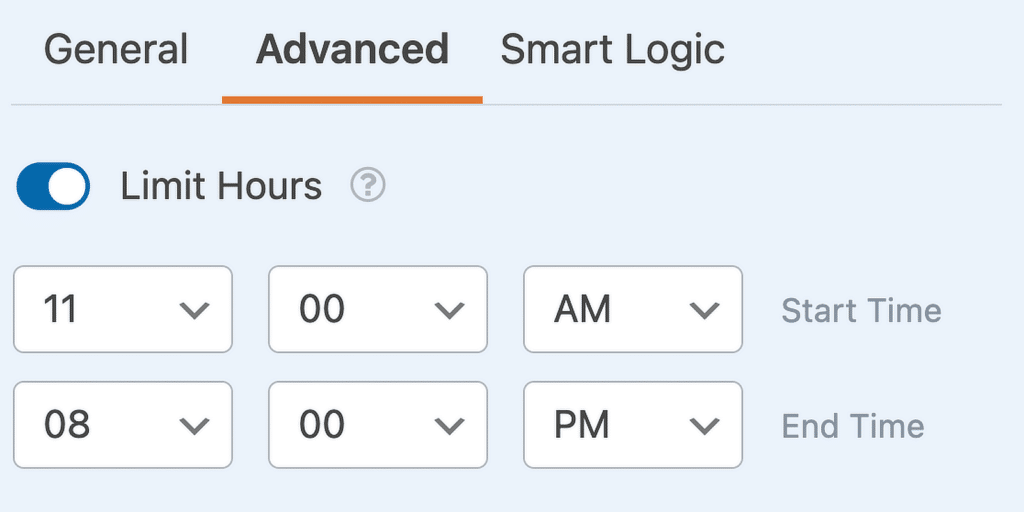
Task: Click the Limit Hours label text
Action: pos(221,186)
